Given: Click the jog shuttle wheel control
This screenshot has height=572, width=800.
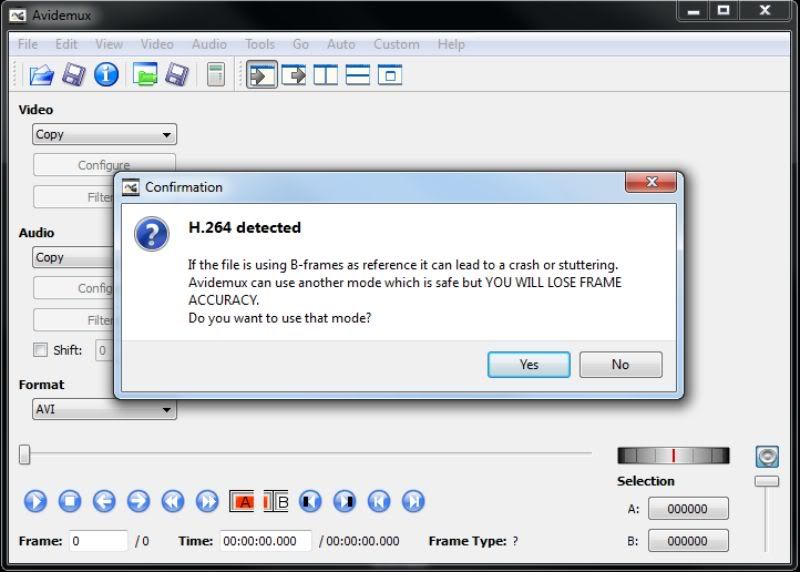Looking at the screenshot, I should (673, 456).
